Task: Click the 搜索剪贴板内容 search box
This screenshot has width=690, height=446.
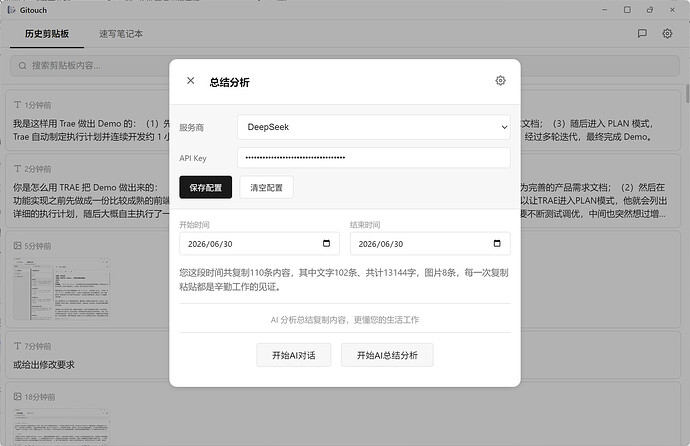Action: (345, 66)
